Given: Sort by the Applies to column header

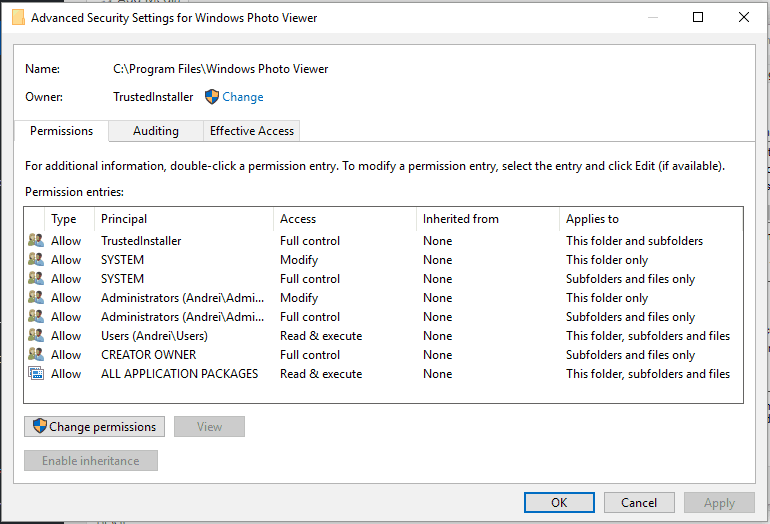Looking at the screenshot, I should (x=651, y=219).
